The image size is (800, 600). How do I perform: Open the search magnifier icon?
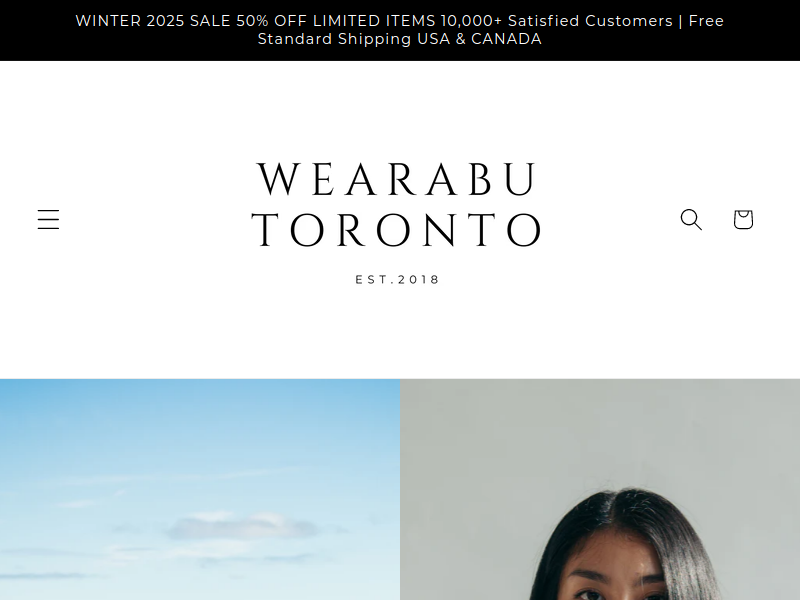tap(691, 219)
